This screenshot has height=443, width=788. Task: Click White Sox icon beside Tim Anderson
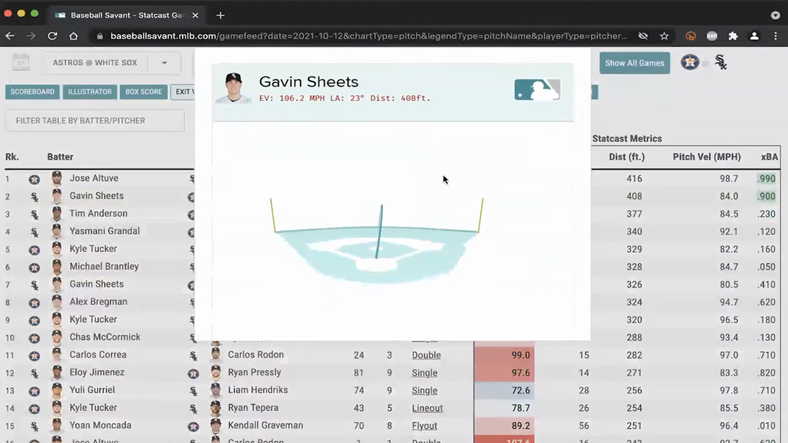point(34,214)
